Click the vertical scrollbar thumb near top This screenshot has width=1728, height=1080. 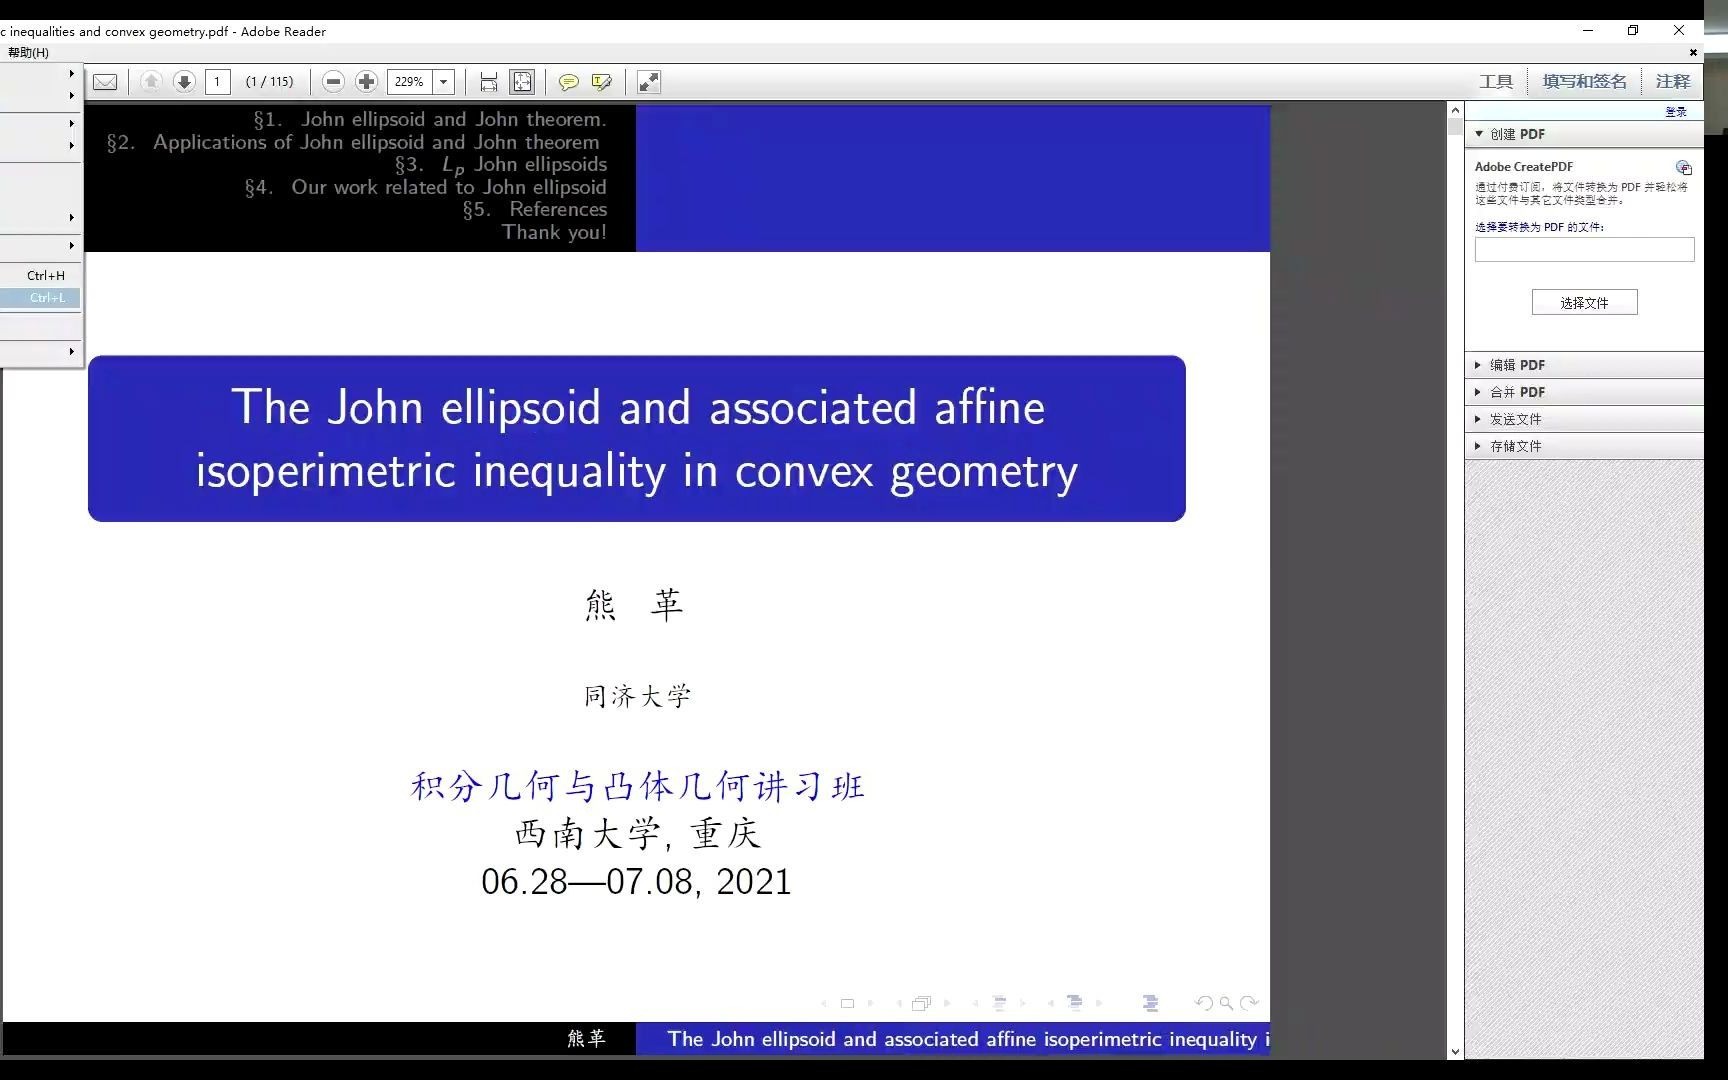click(1455, 127)
